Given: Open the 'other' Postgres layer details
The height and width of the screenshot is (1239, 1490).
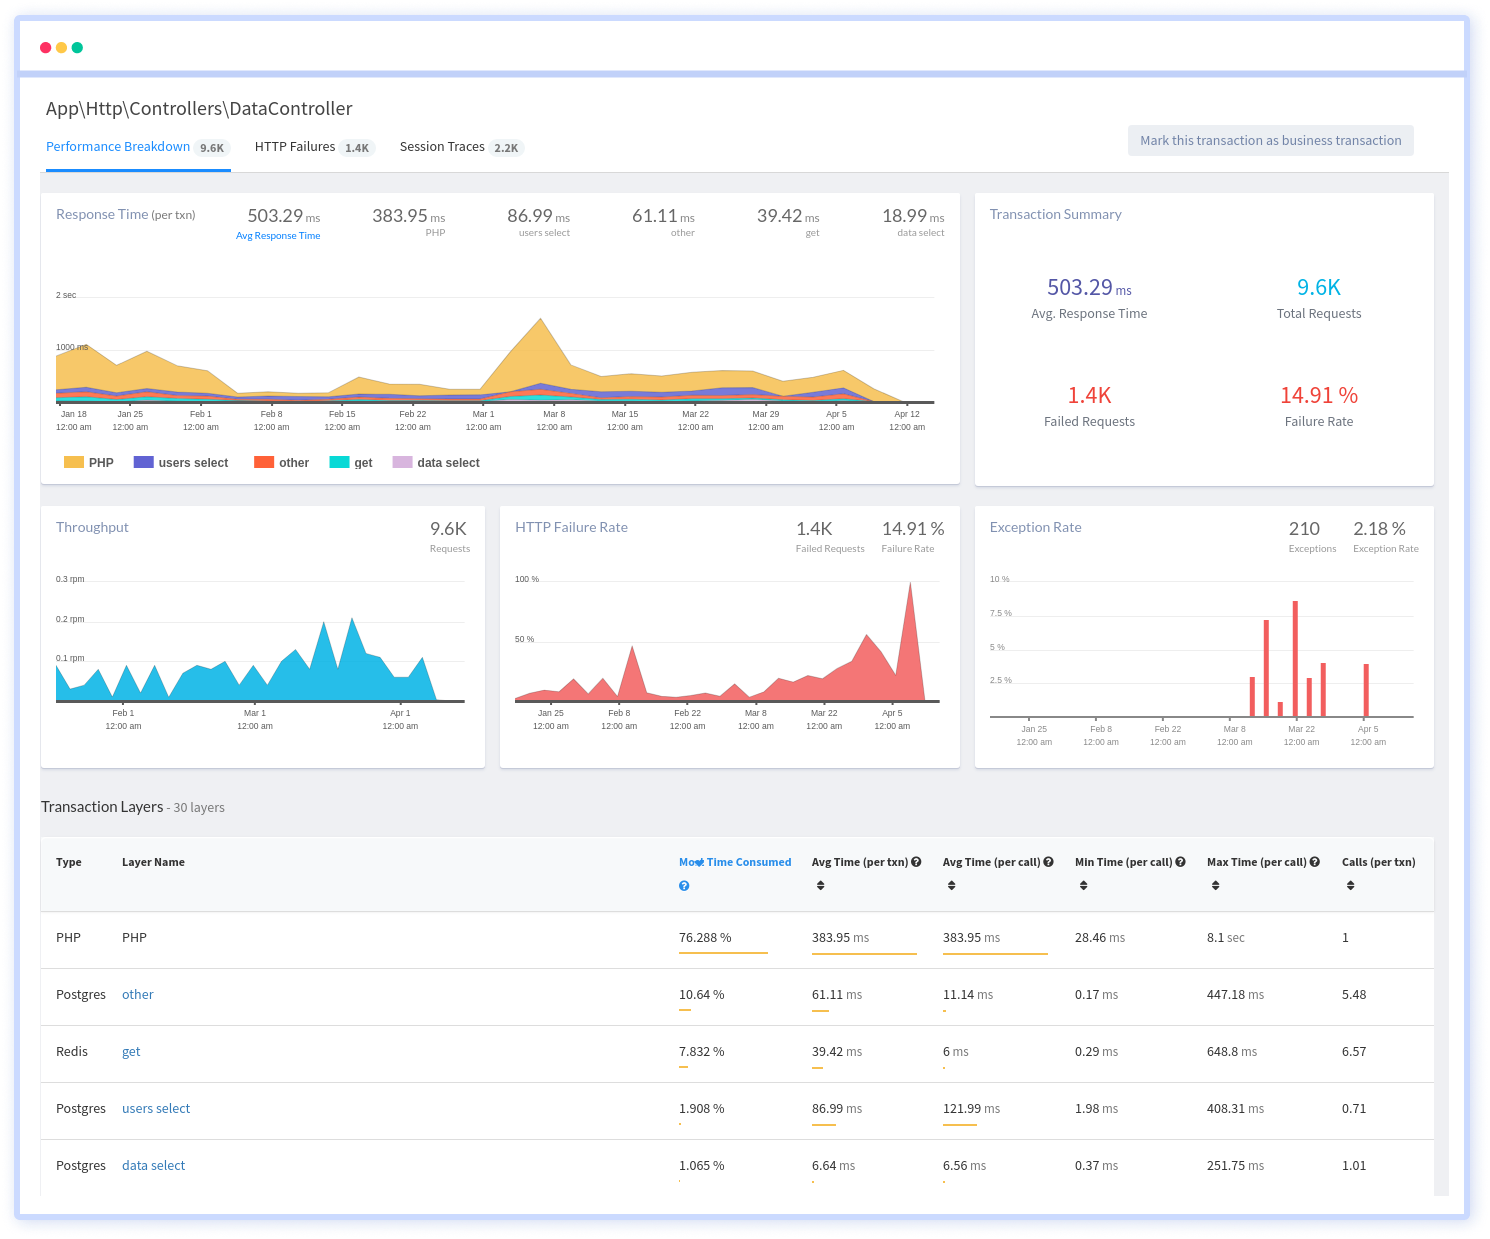Looking at the screenshot, I should (137, 994).
